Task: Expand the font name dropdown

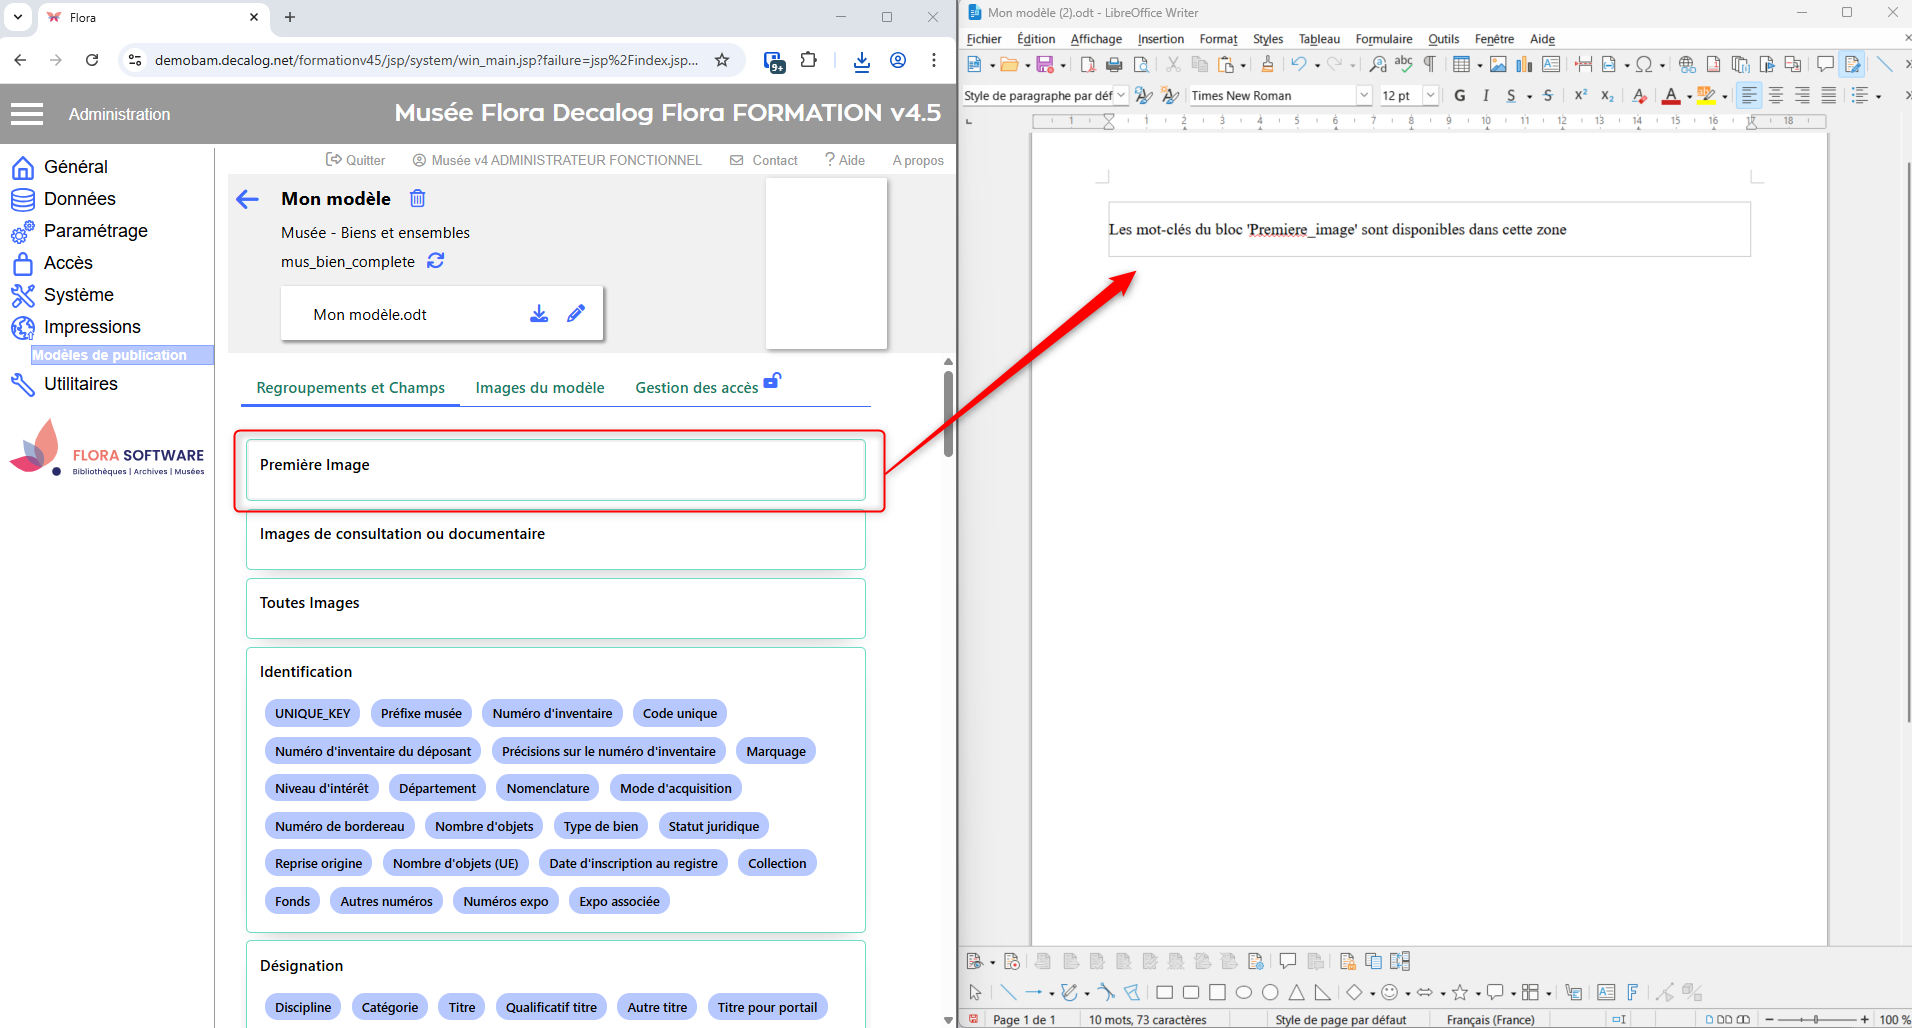Action: tap(1363, 96)
